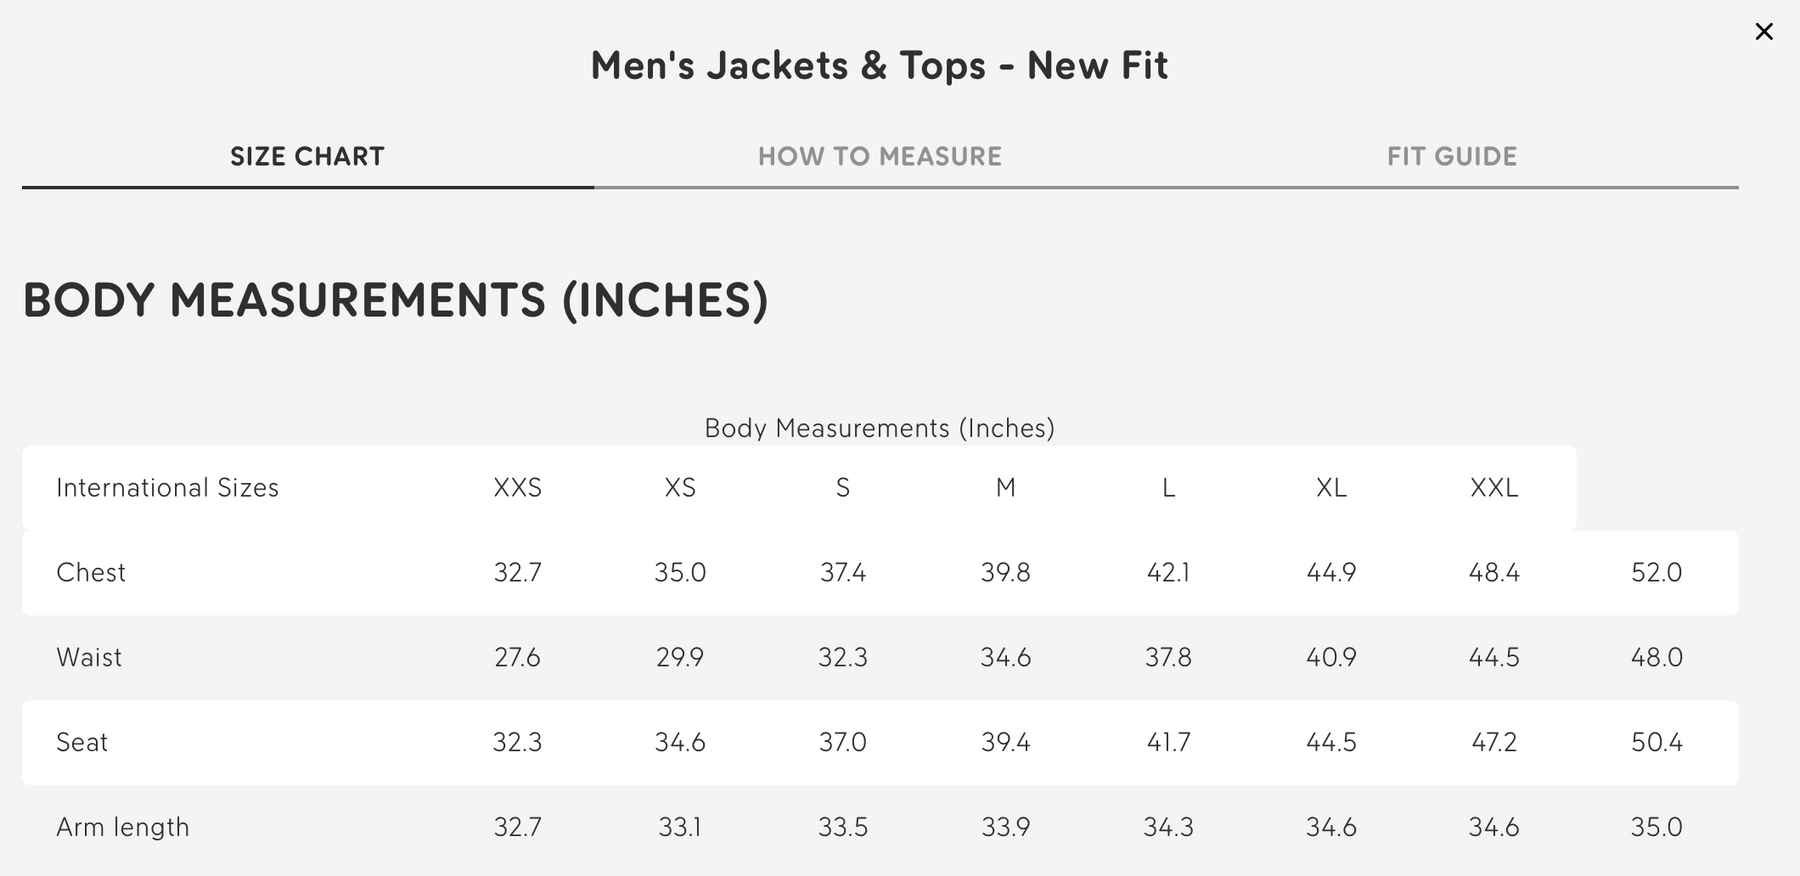The image size is (1800, 876).
Task: Close the size chart dialog
Action: pyautogui.click(x=1764, y=32)
